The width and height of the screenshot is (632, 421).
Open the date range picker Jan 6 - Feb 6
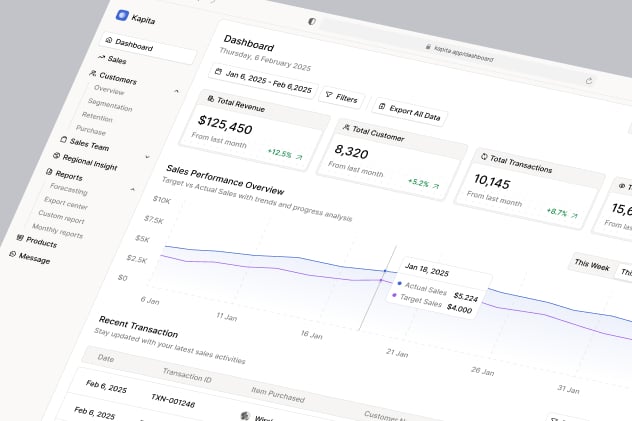point(262,82)
